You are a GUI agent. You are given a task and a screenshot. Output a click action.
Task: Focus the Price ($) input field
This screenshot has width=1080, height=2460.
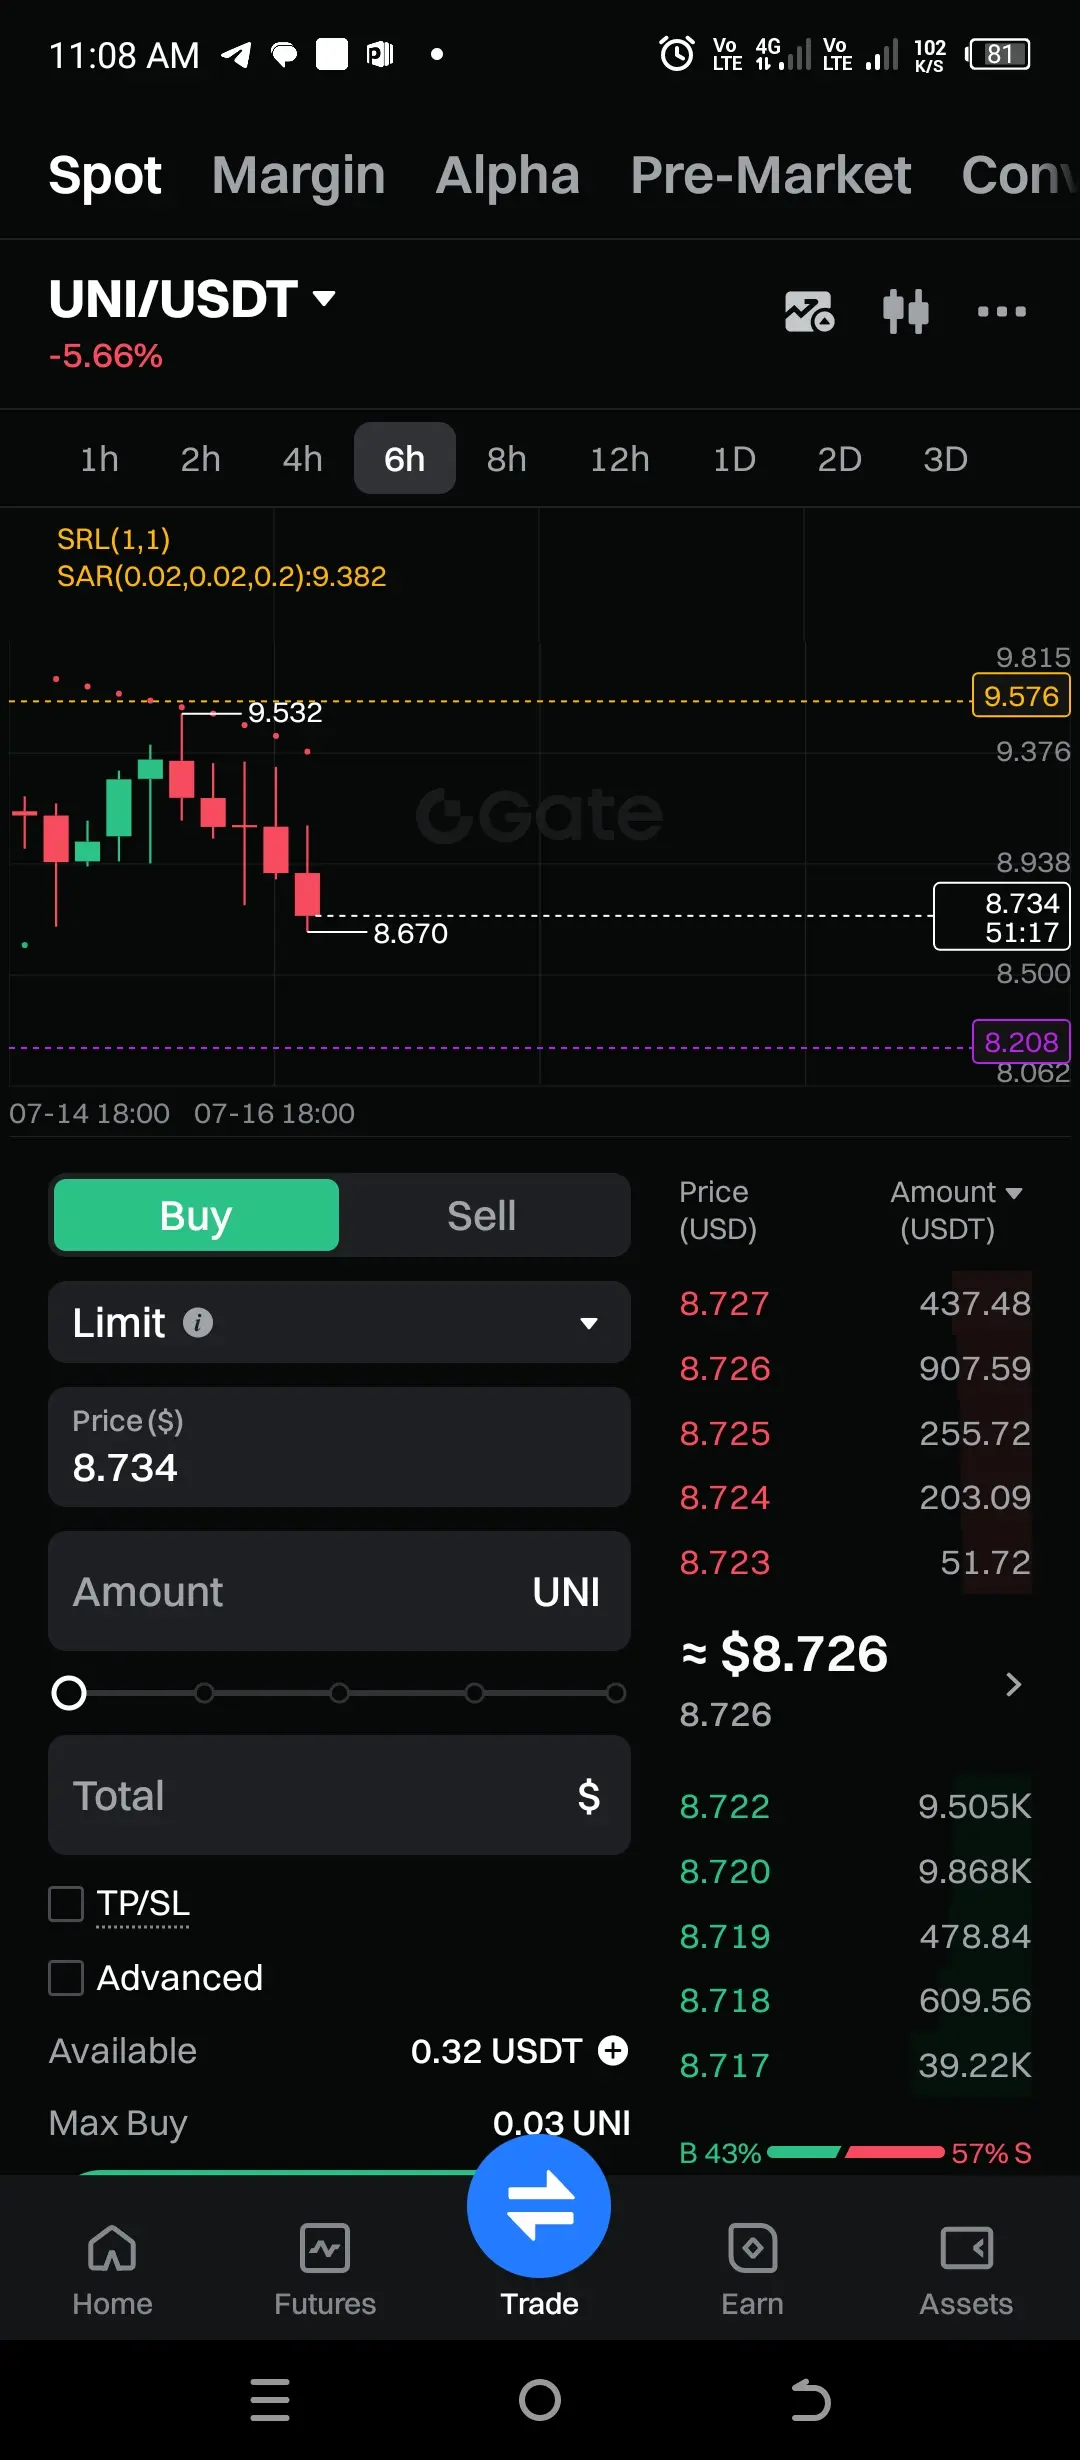coord(339,1447)
